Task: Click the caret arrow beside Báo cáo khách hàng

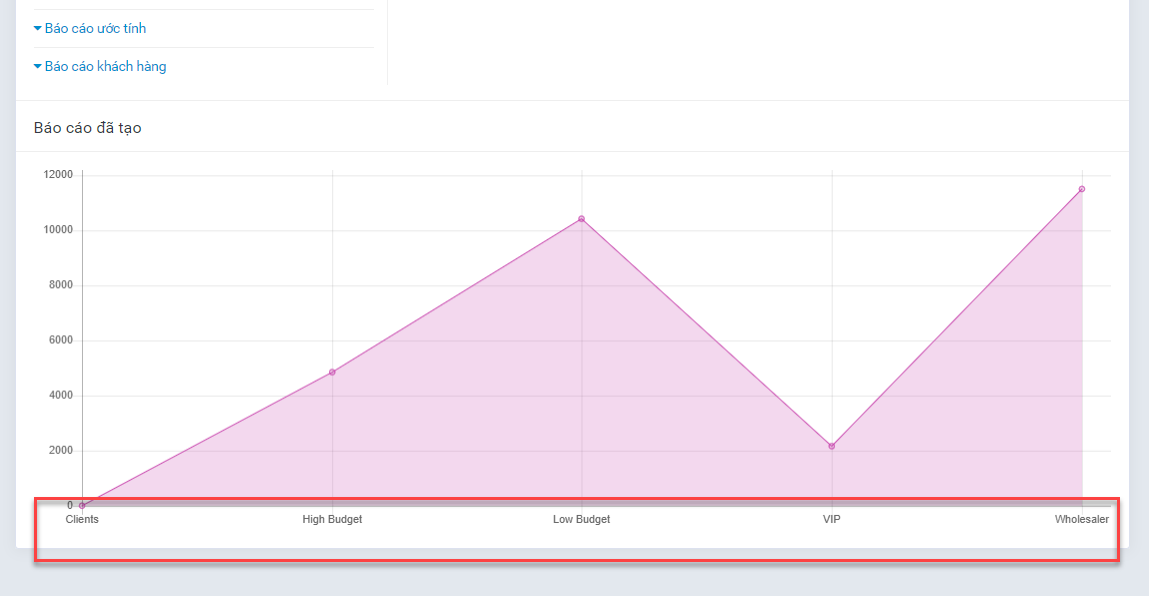Action: point(38,67)
